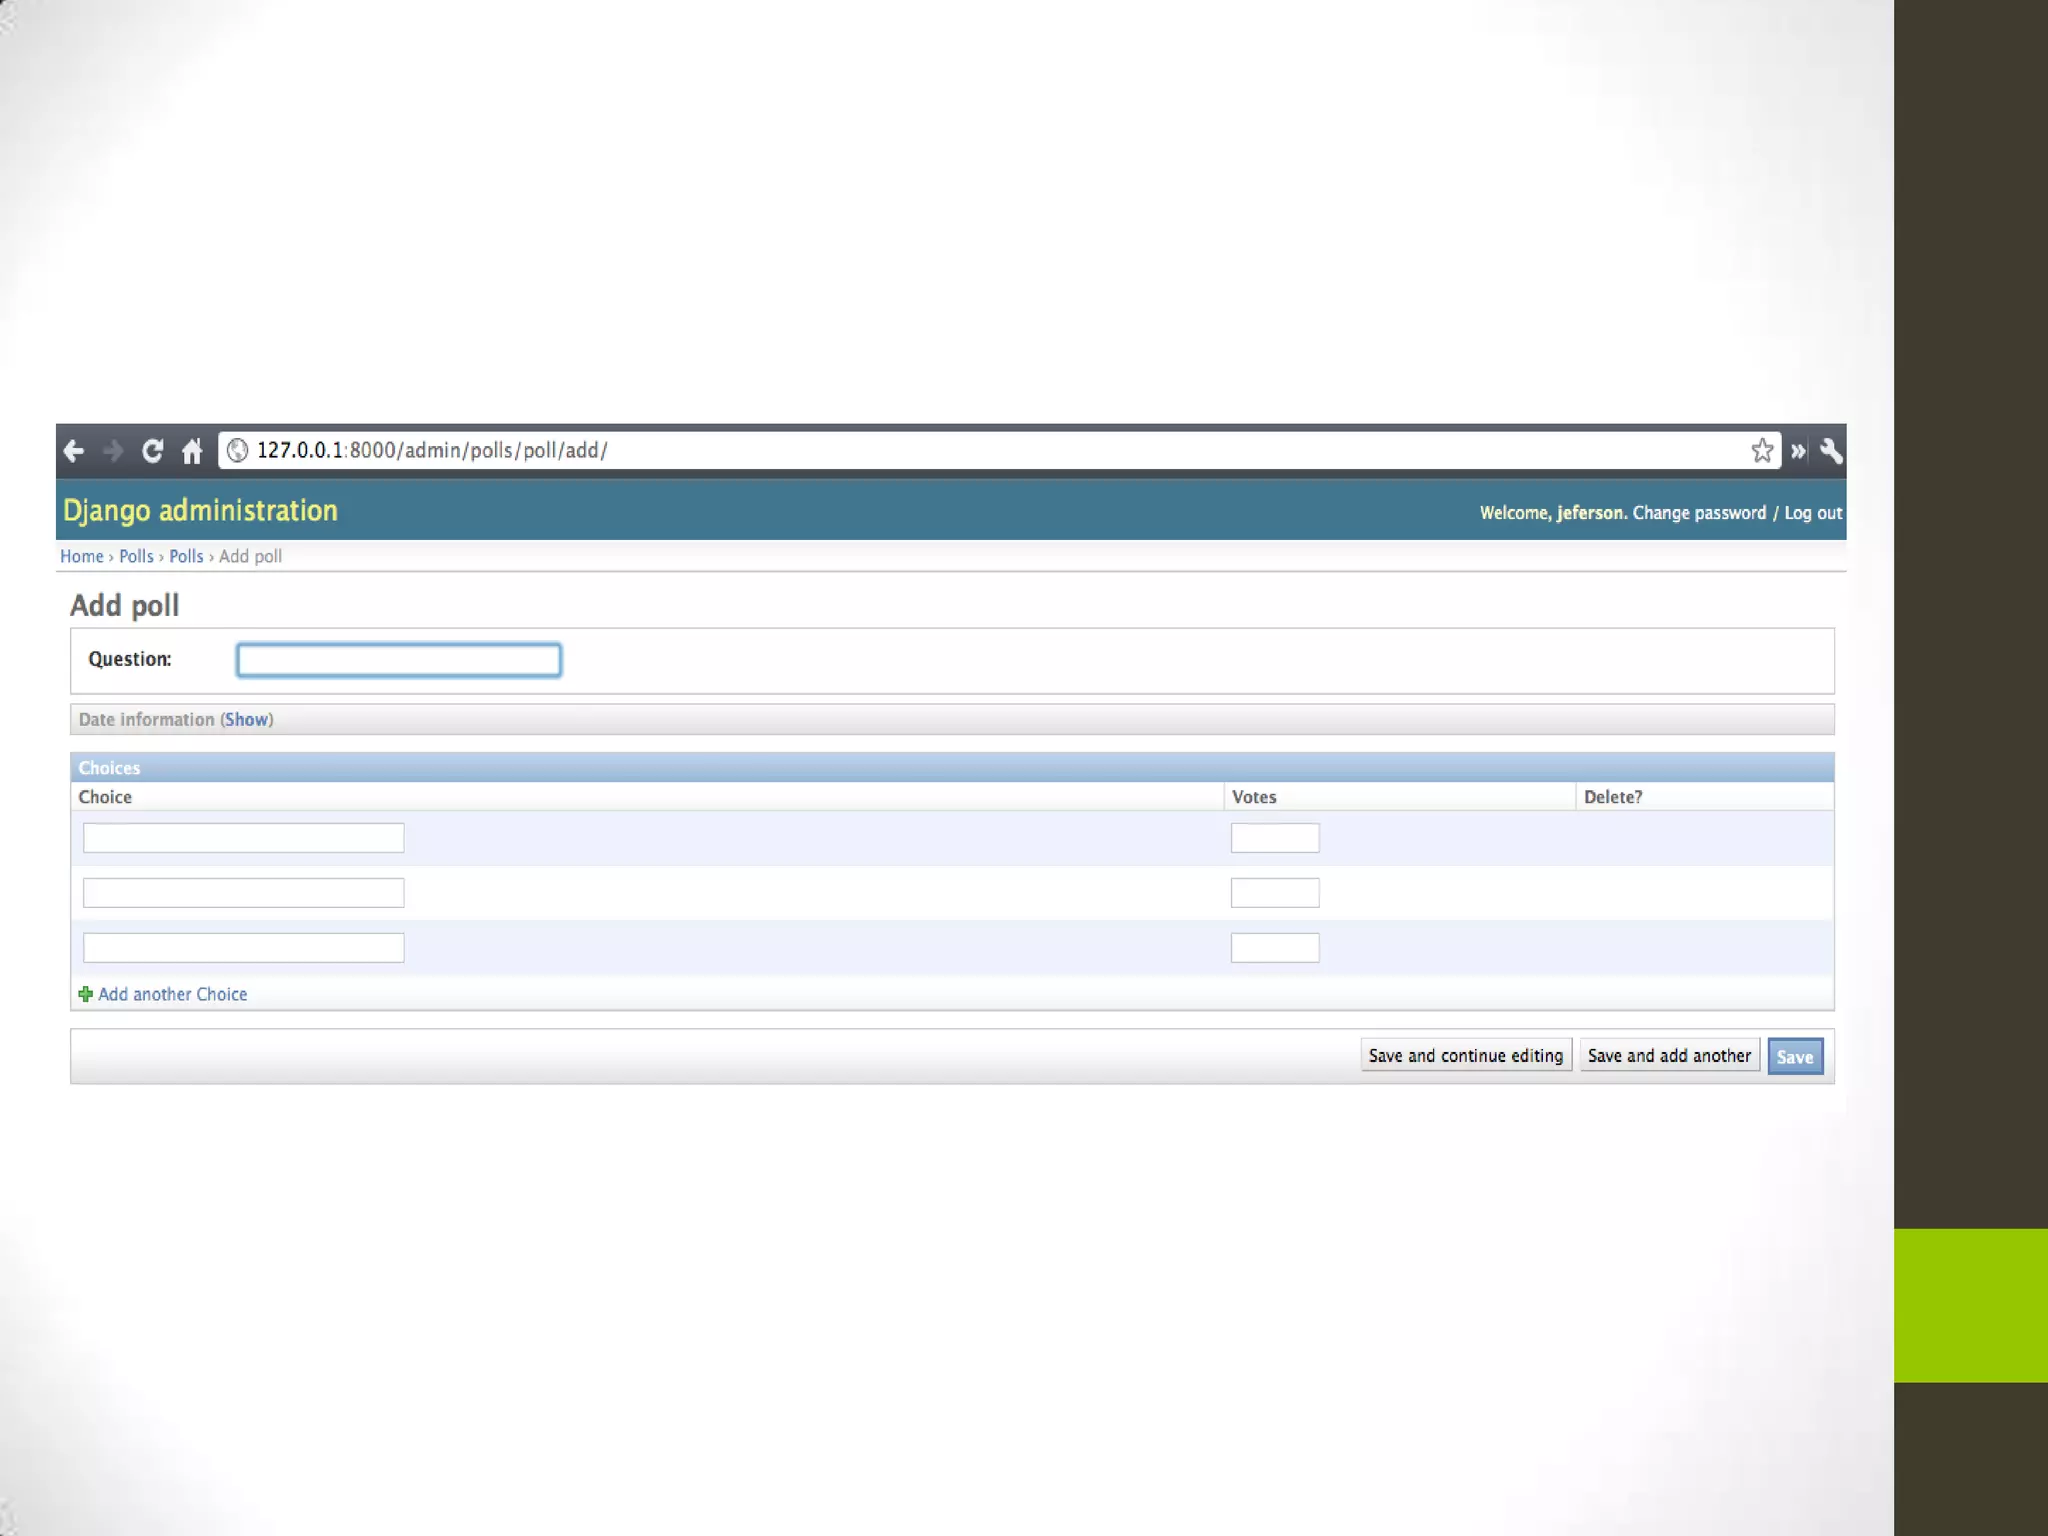
Task: Reload the page with refresh icon
Action: click(x=152, y=451)
